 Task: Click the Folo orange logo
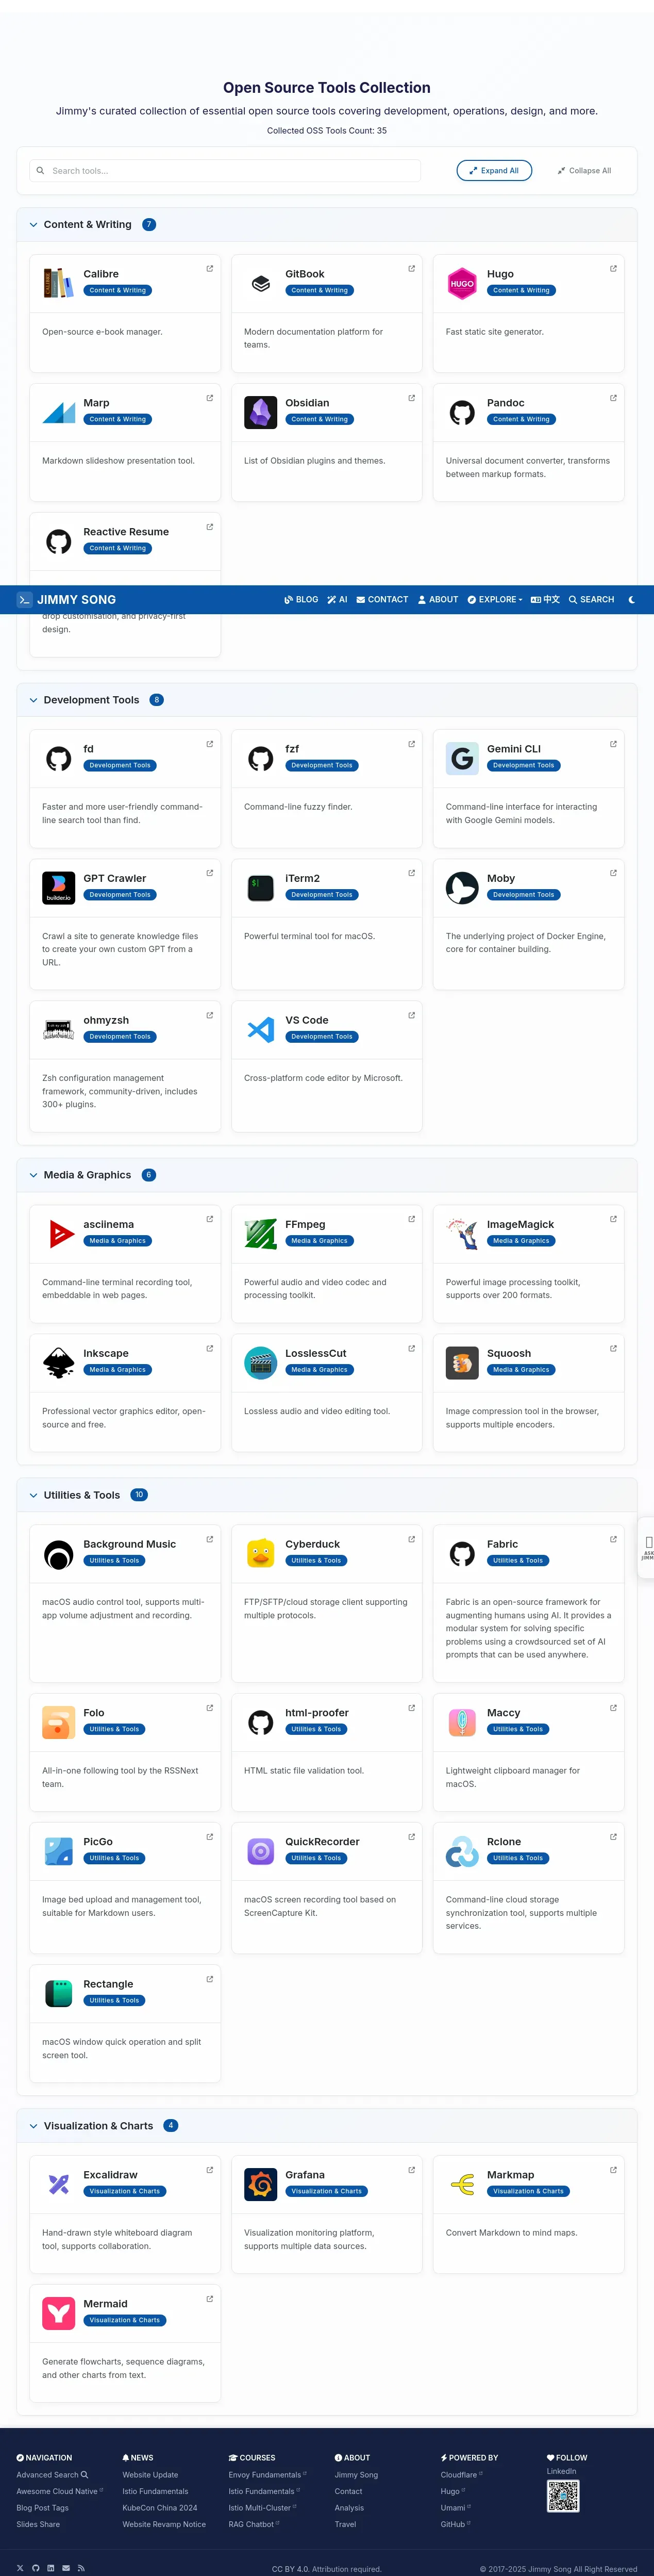pyautogui.click(x=58, y=1722)
